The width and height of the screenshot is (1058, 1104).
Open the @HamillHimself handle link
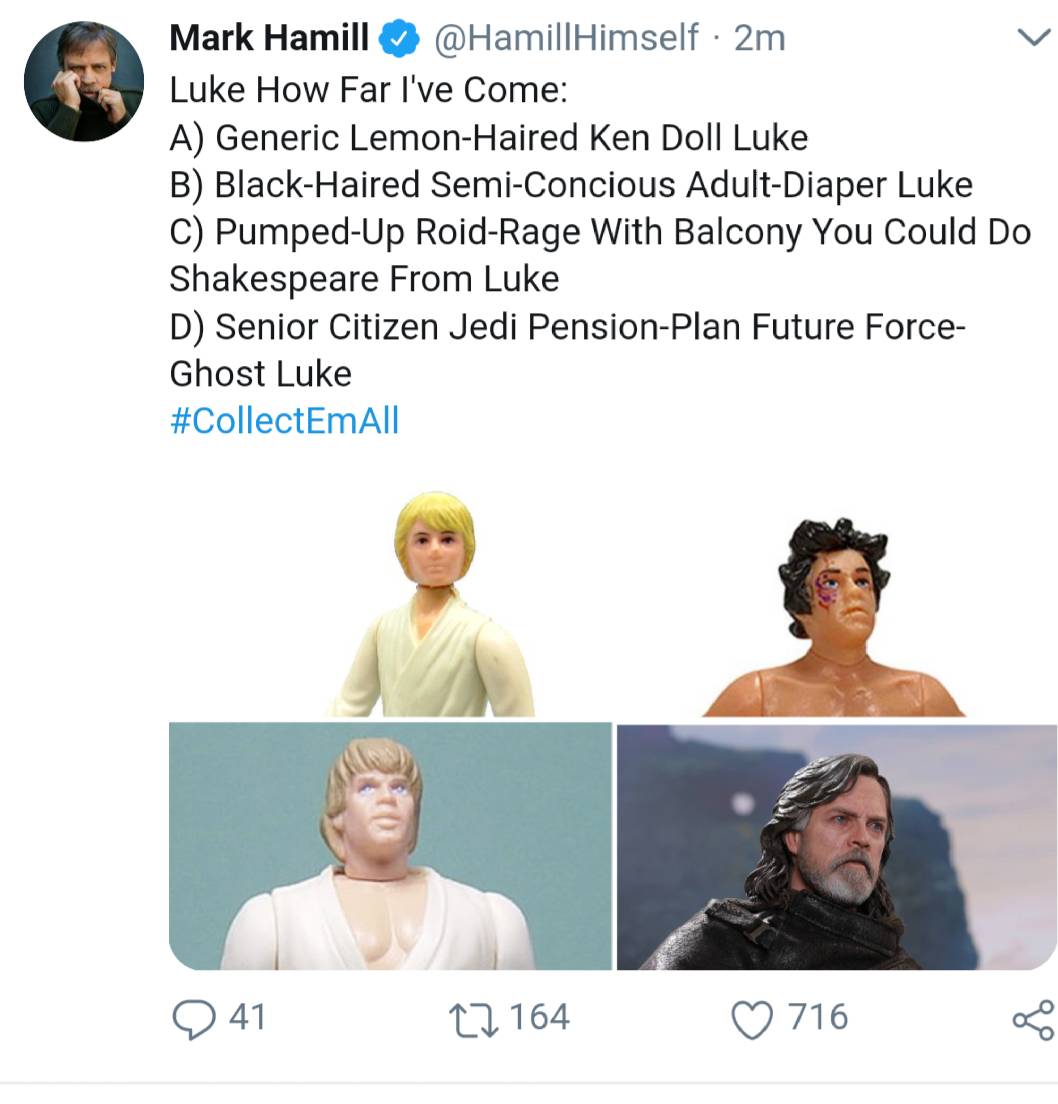564,39
